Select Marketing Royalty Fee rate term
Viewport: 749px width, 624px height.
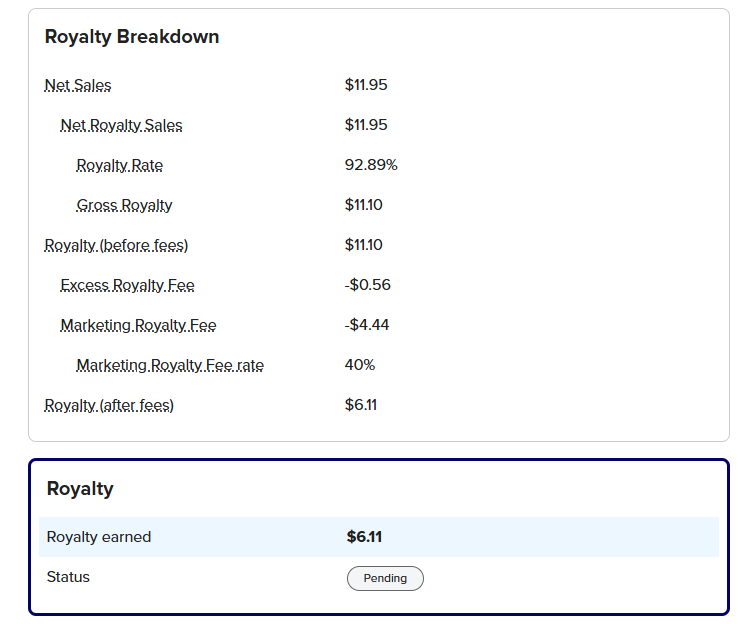coord(170,366)
